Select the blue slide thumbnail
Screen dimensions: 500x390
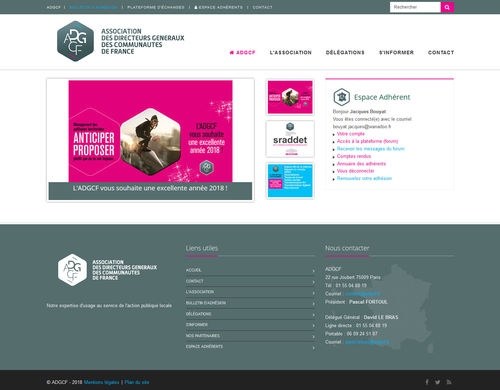pos(290,181)
